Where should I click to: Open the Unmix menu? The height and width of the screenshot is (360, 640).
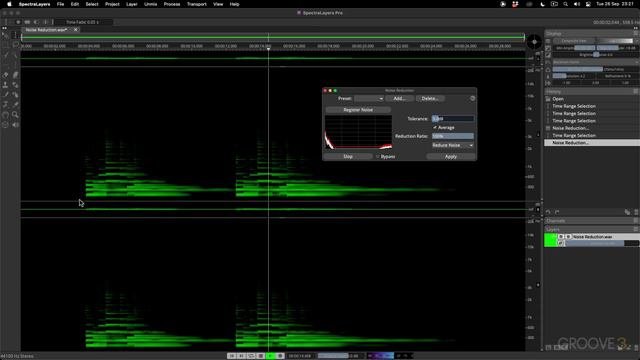point(151,4)
